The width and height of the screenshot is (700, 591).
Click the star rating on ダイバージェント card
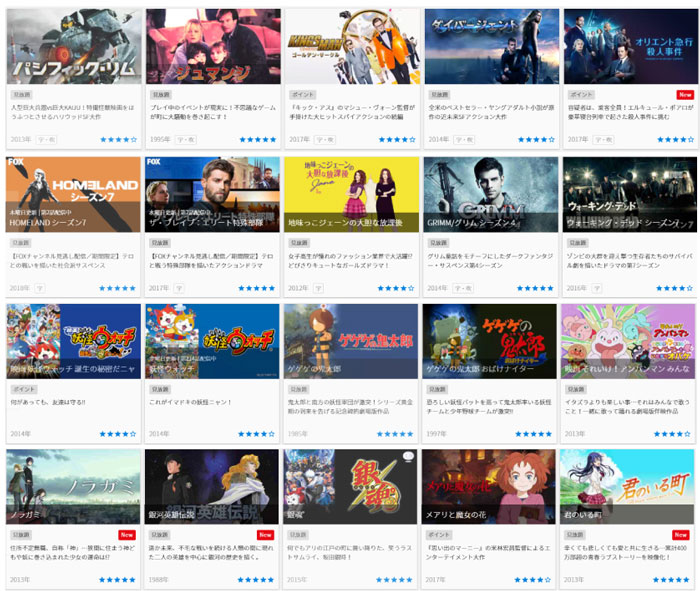point(536,140)
